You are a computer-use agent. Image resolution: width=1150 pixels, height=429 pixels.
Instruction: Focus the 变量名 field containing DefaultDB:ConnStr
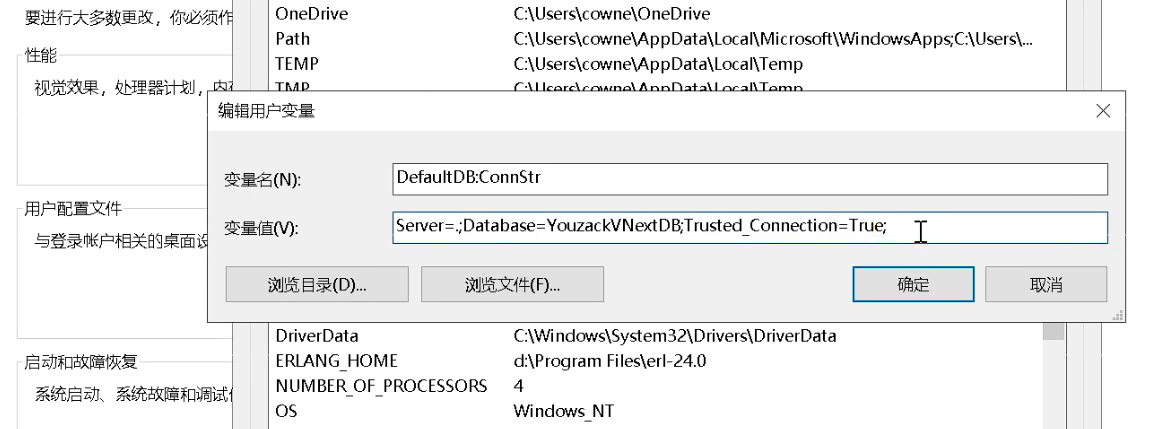[750, 179]
